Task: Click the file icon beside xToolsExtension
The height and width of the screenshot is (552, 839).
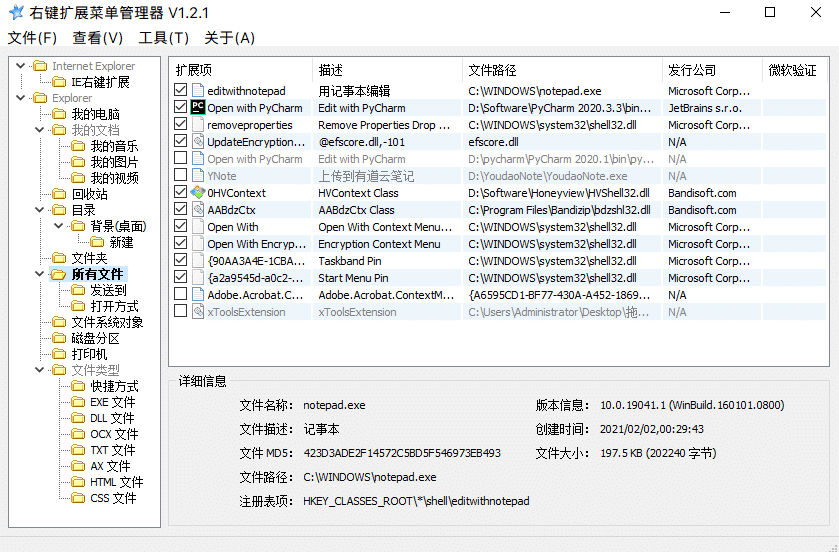Action: click(198, 311)
